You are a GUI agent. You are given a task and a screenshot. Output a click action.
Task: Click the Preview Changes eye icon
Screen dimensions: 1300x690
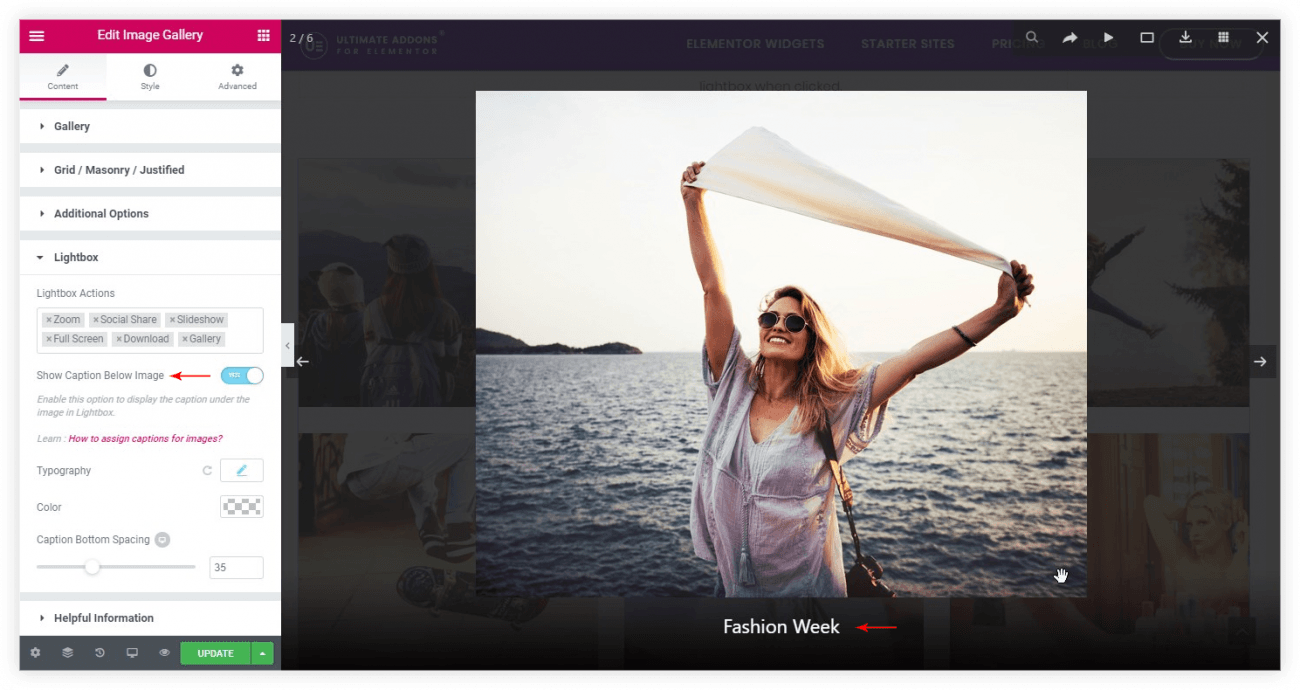pyautogui.click(x=164, y=653)
